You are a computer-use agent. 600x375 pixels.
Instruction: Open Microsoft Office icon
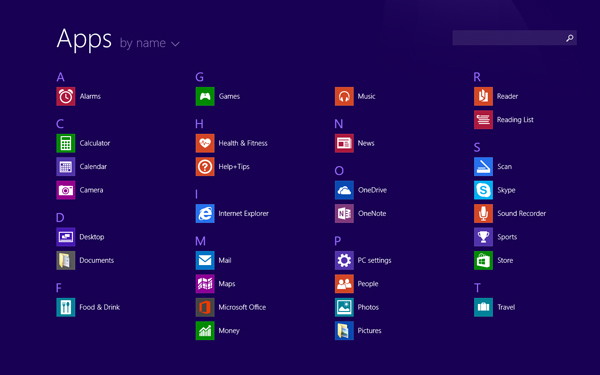pos(205,307)
